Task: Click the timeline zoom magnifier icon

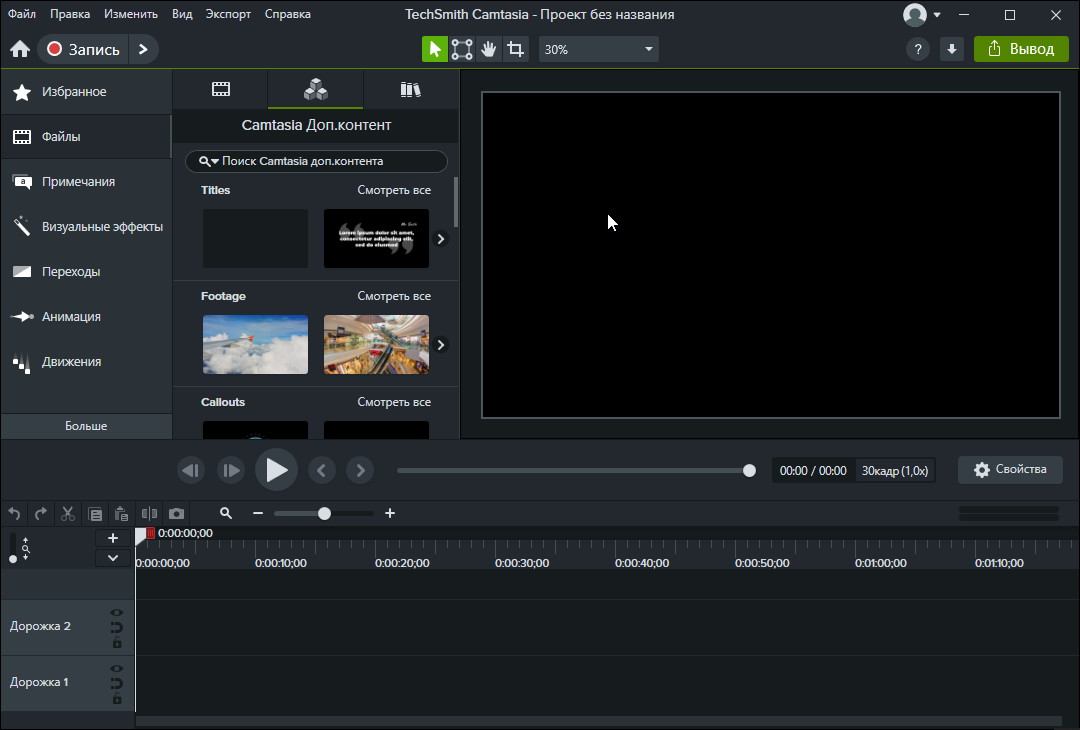Action: [x=226, y=513]
